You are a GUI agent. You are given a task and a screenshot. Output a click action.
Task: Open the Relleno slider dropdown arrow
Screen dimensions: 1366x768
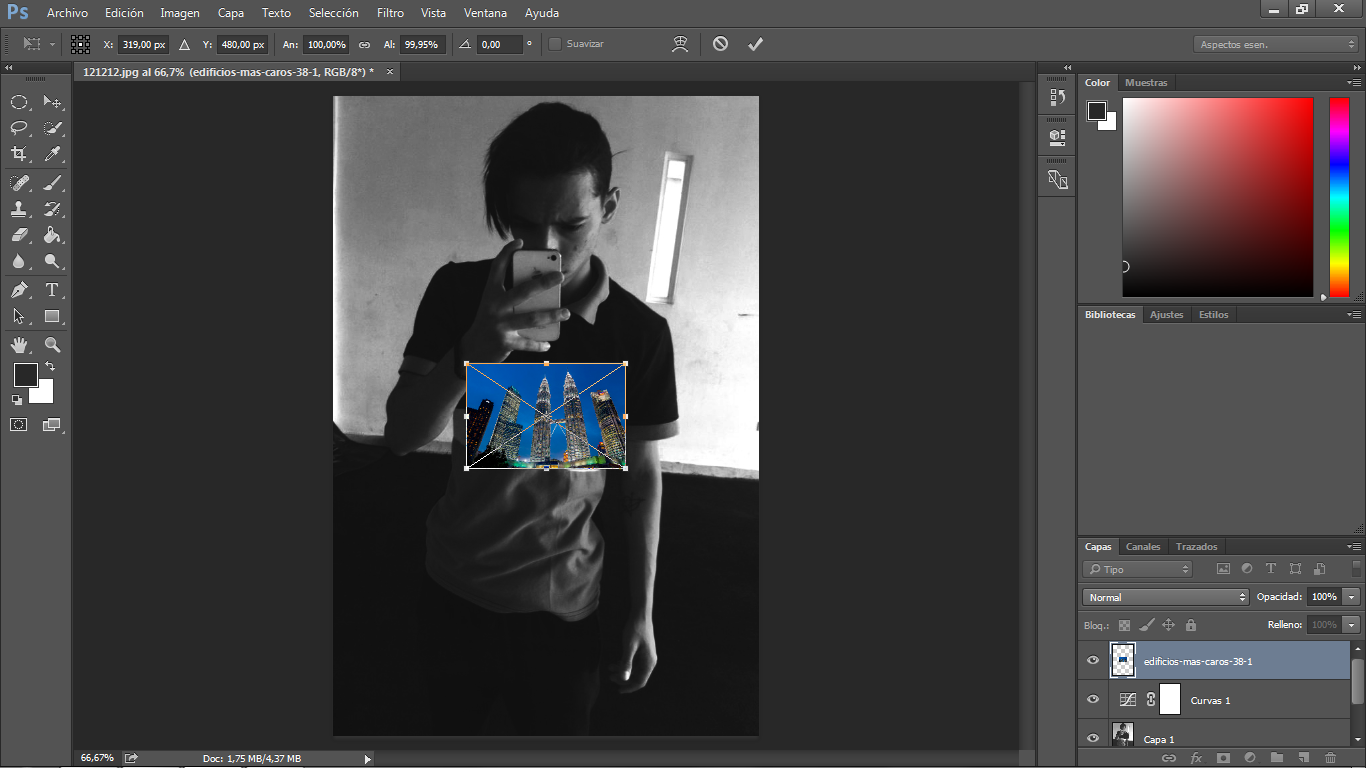pos(1352,625)
